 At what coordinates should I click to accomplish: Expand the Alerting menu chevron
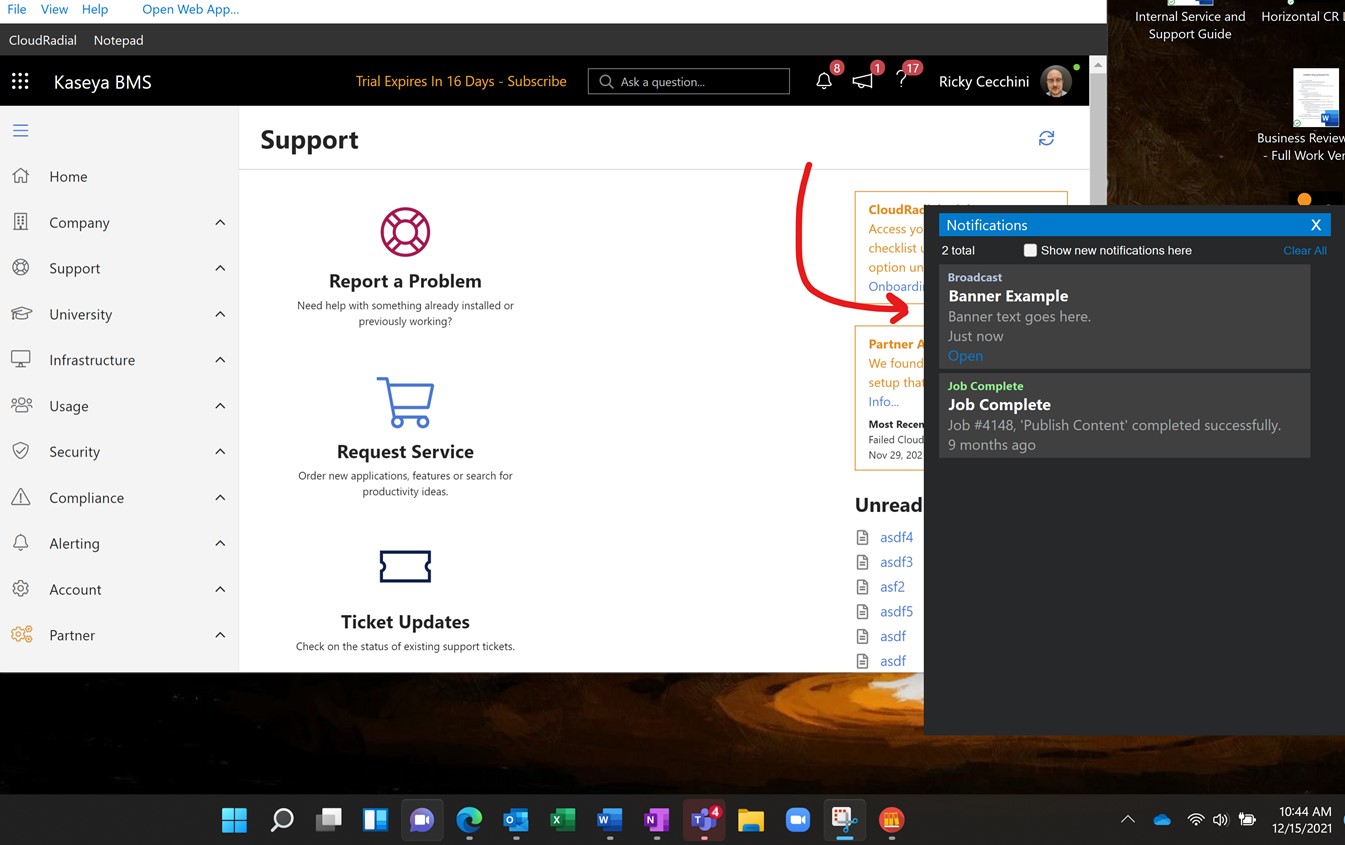tap(220, 543)
